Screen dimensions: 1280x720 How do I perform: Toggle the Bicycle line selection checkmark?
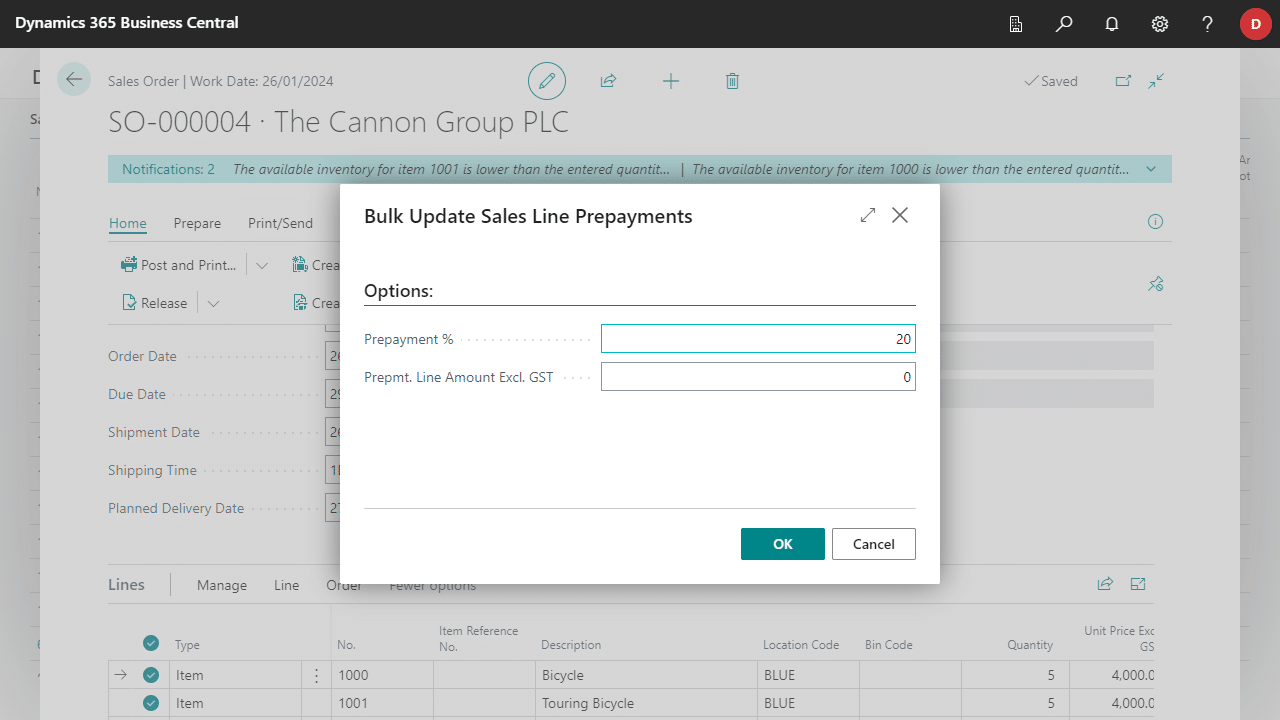pyautogui.click(x=151, y=675)
